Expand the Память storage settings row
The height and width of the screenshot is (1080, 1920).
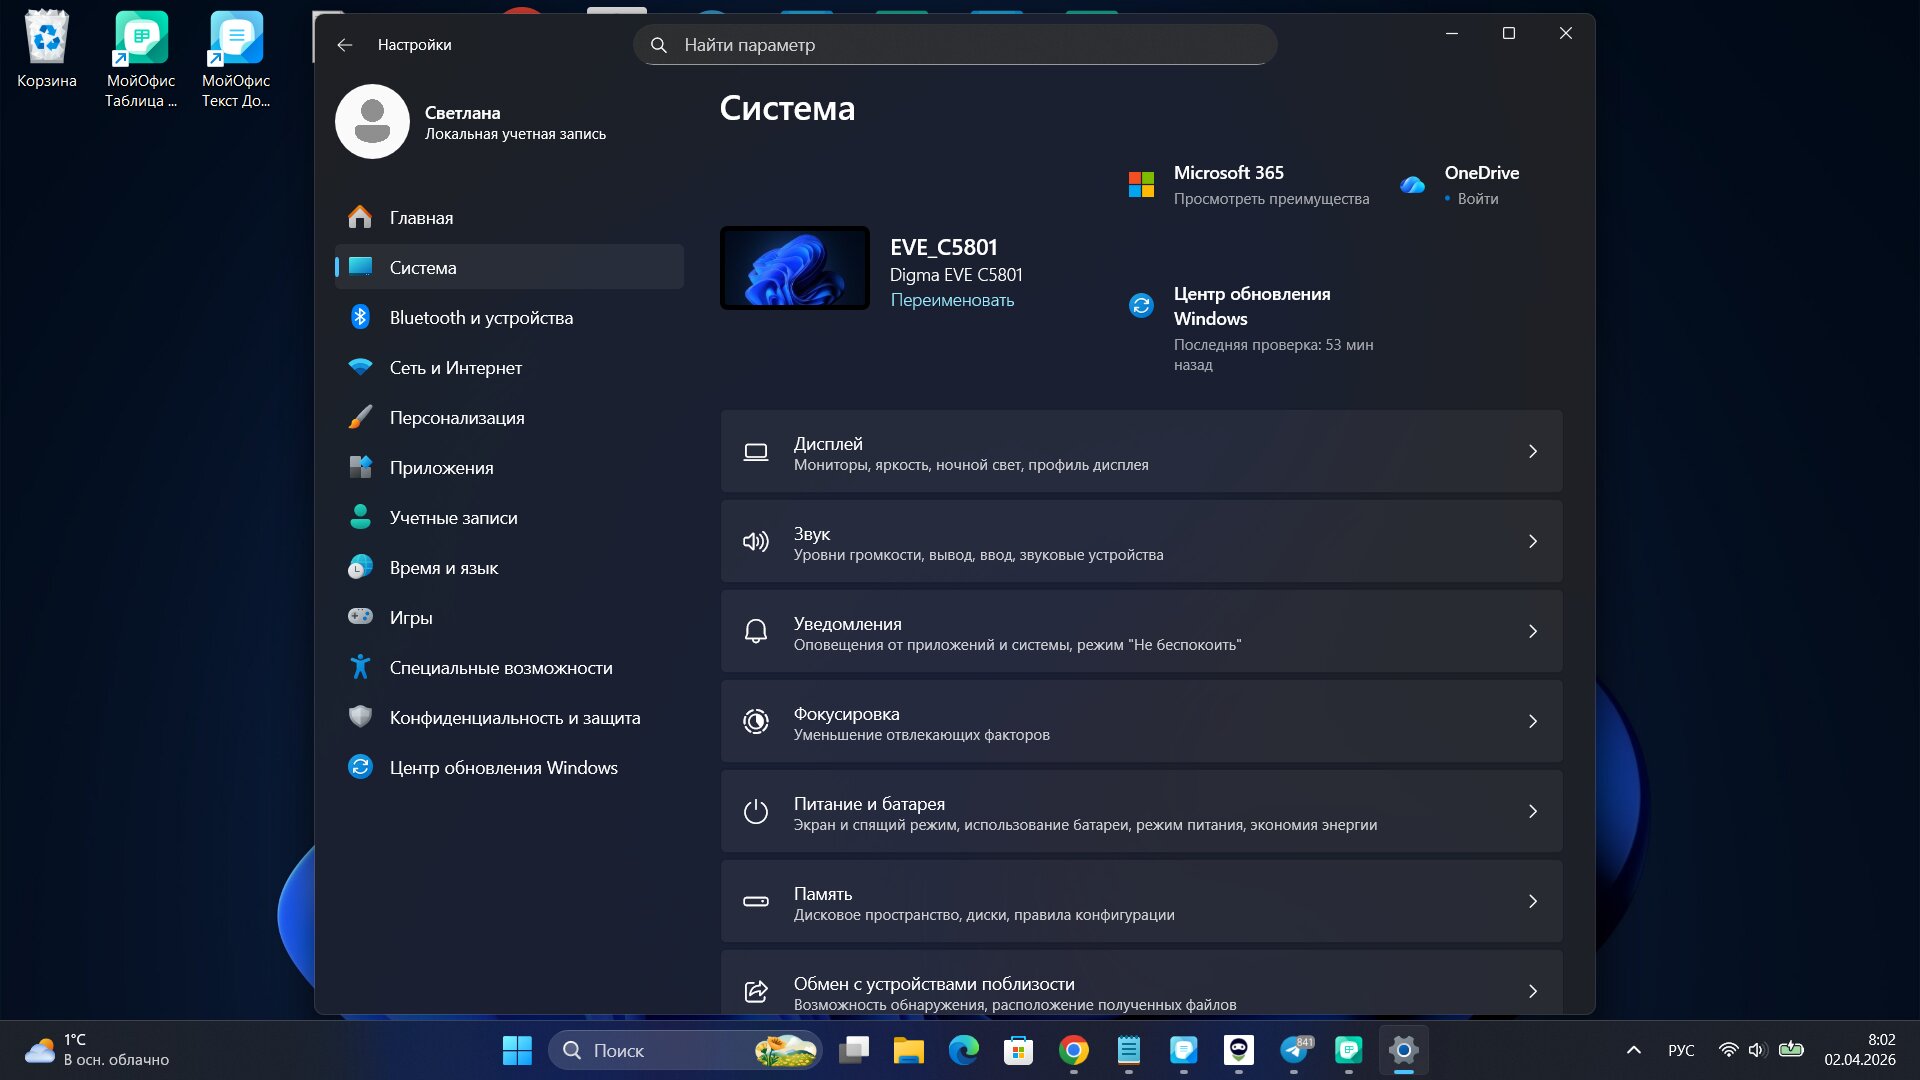point(1140,902)
